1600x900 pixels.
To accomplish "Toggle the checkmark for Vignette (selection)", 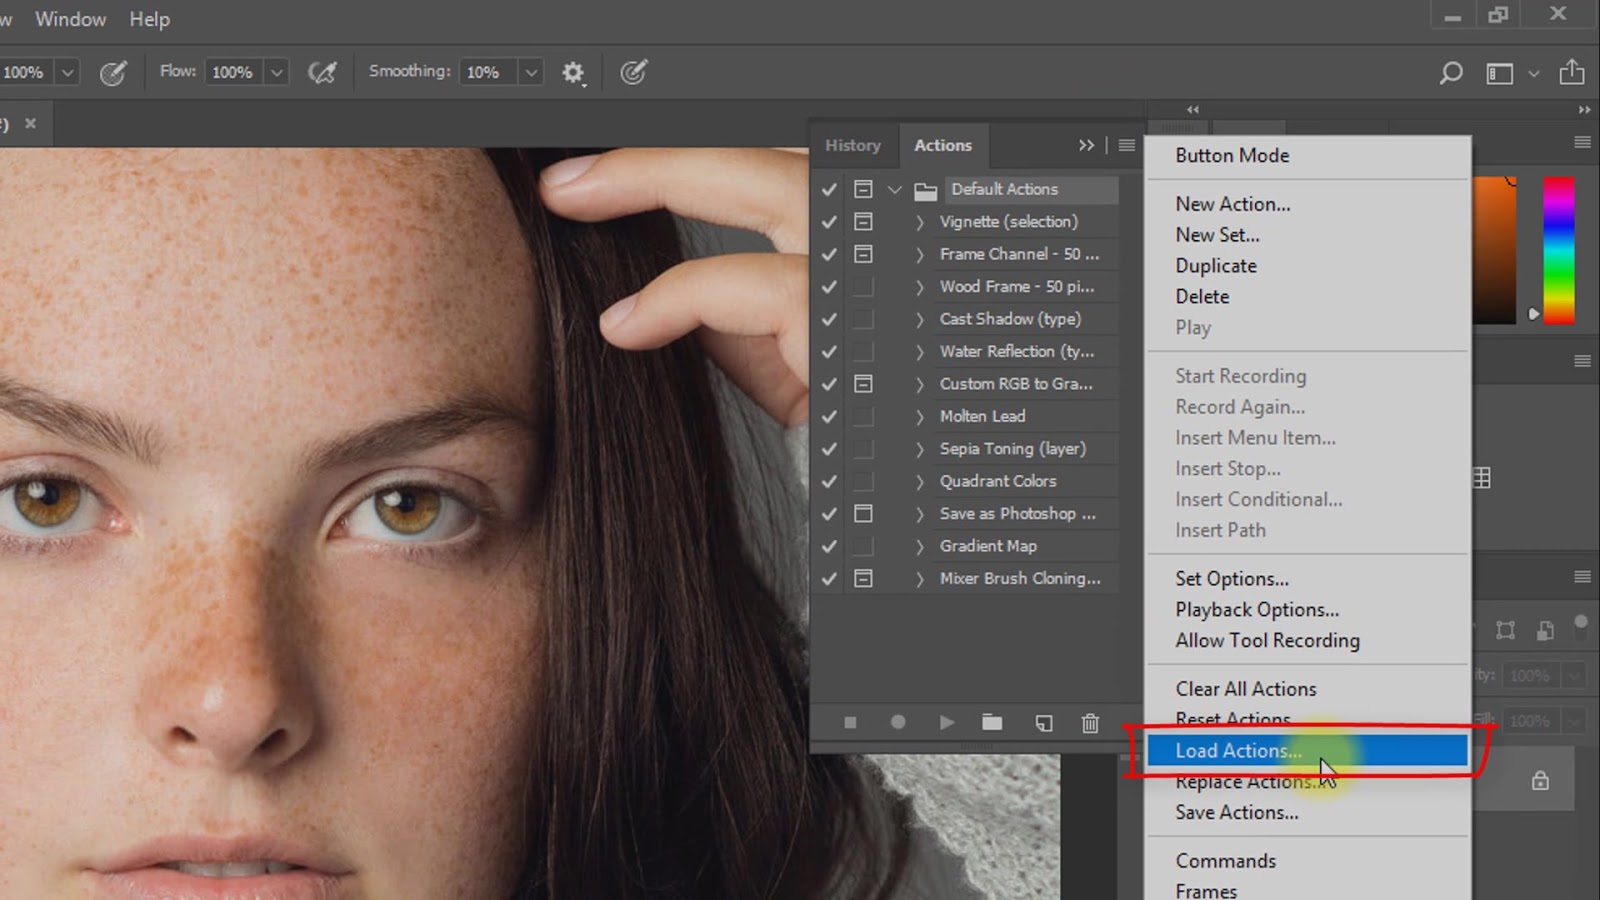I will tap(829, 222).
